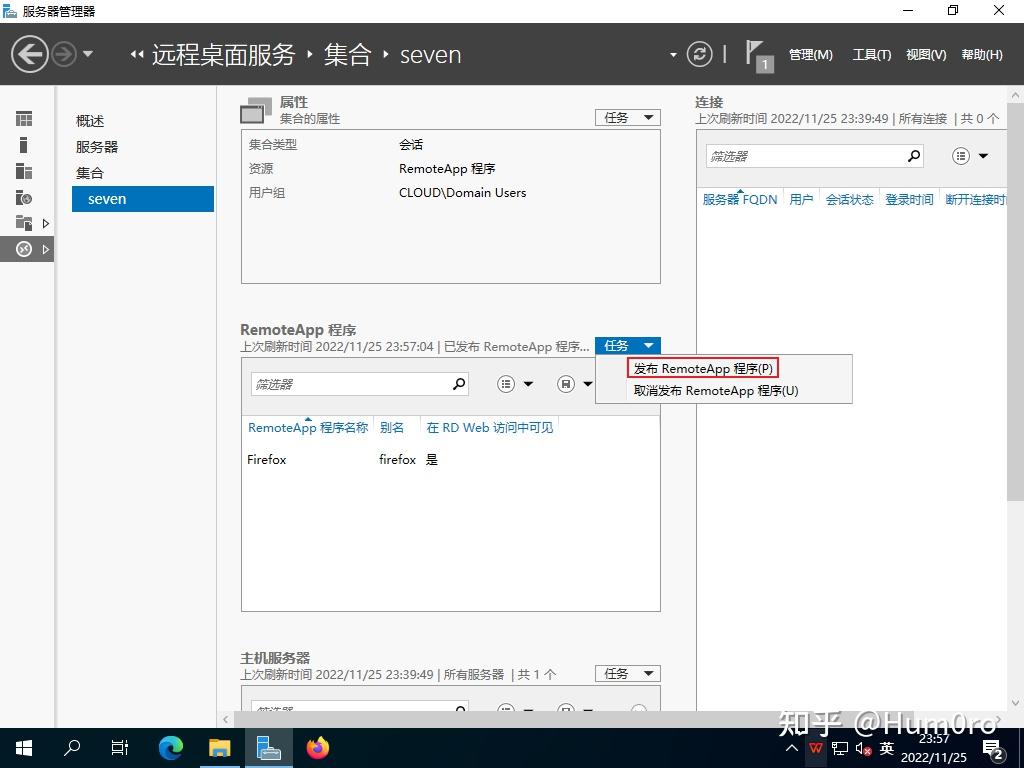Screen dimensions: 1024x768
Task: Select 集合 in navigation list
Action: pyautogui.click(x=90, y=173)
